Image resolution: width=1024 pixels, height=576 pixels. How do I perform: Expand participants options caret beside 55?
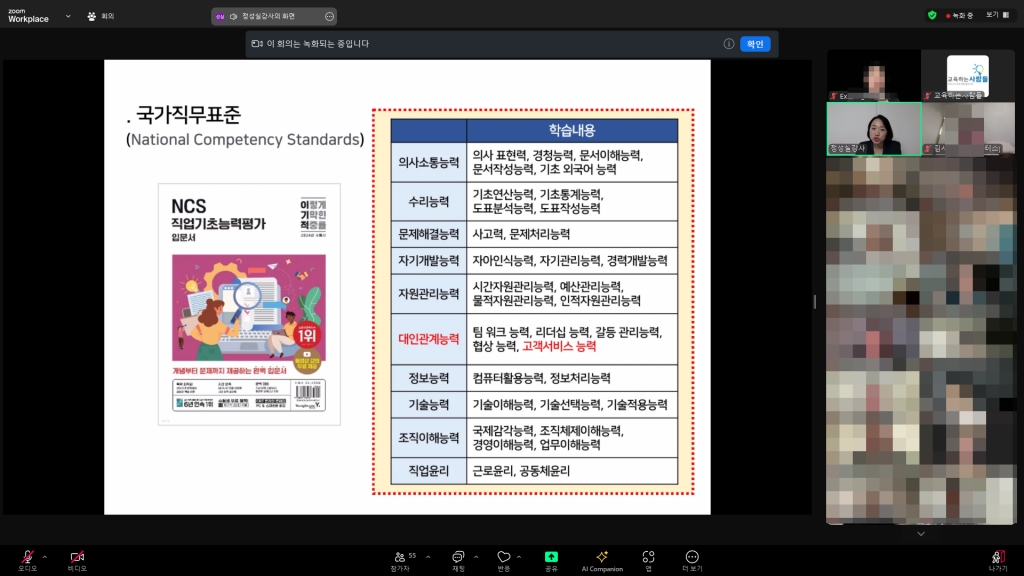(428, 557)
